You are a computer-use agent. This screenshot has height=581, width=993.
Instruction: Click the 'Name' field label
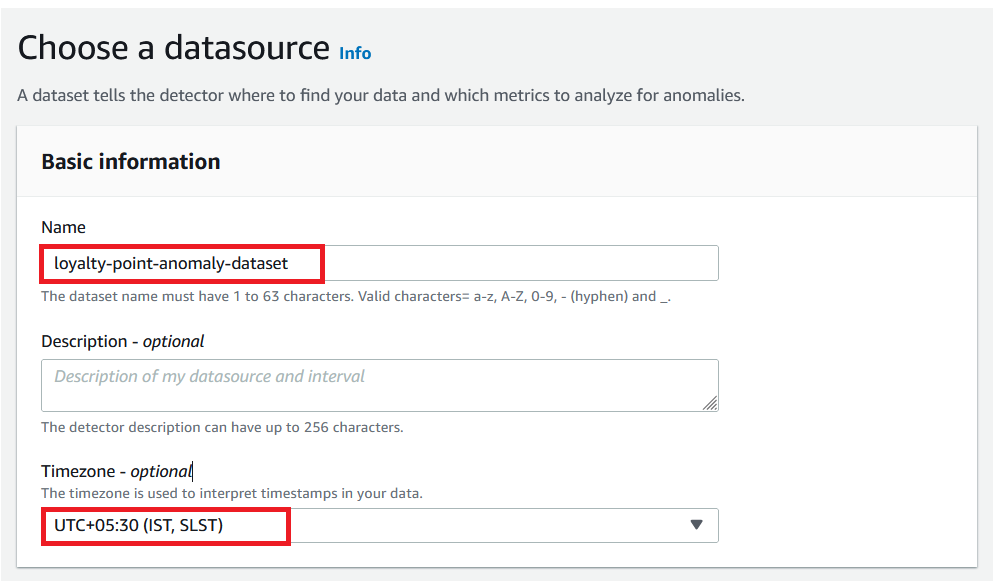[64, 228]
